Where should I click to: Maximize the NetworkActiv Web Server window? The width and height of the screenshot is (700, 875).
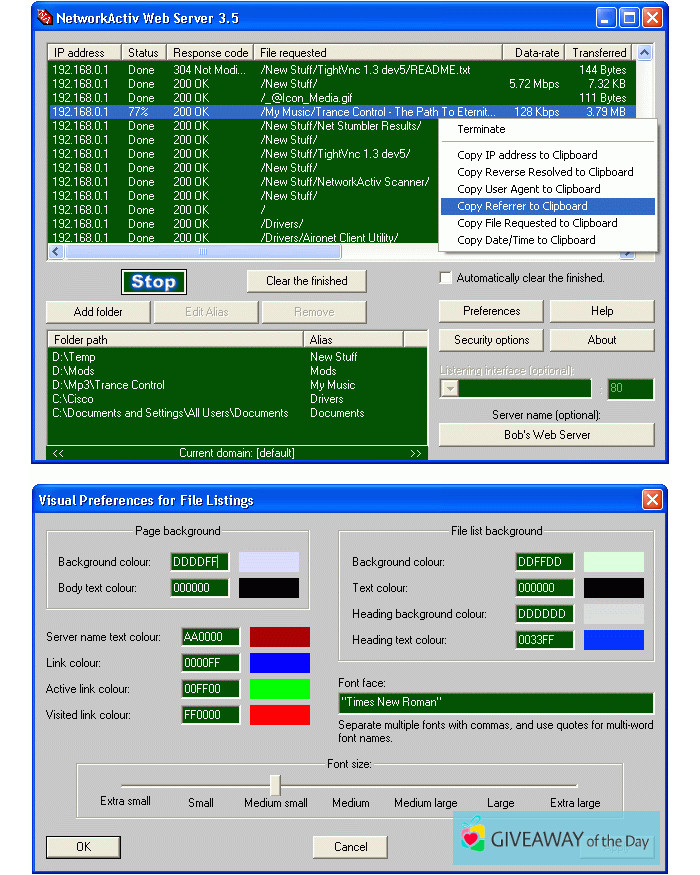pyautogui.click(x=630, y=18)
